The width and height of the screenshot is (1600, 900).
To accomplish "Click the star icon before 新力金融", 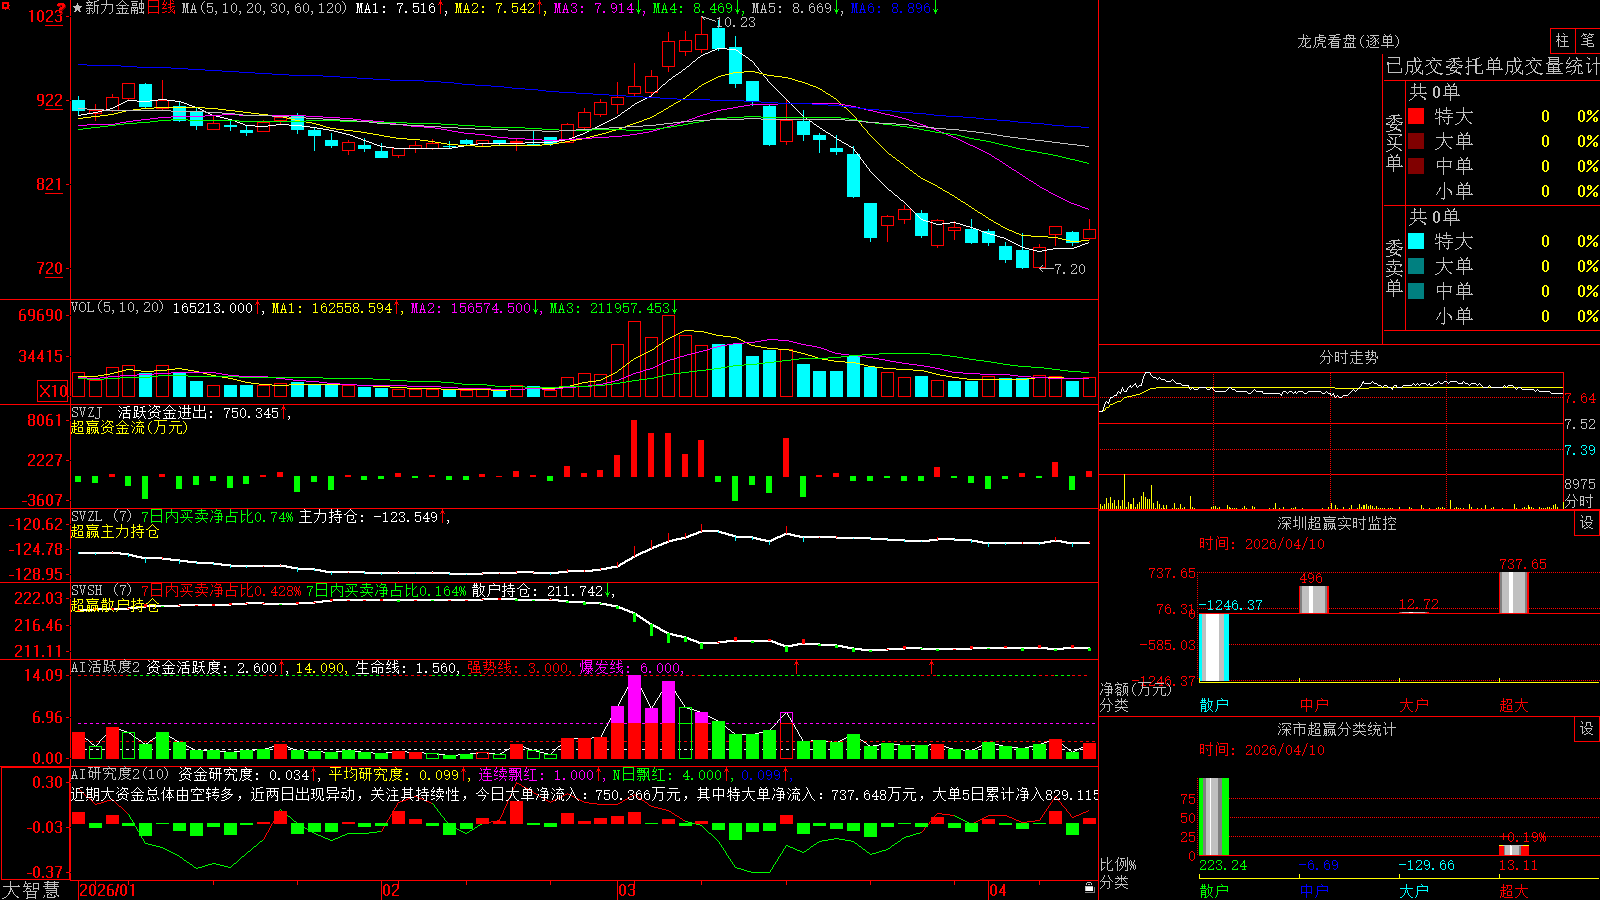I will (x=78, y=8).
